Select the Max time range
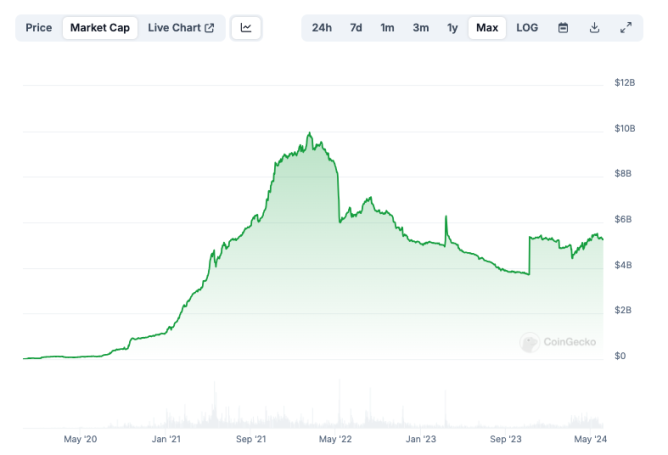 pos(487,28)
